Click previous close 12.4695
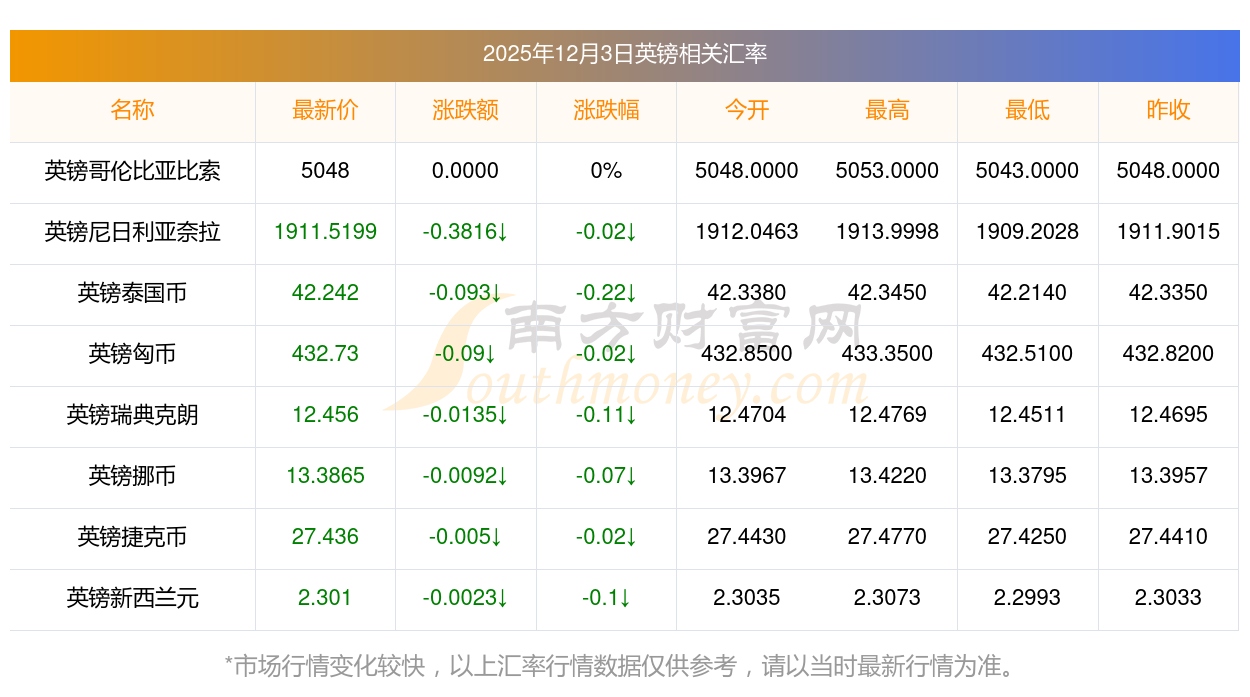Image resolution: width=1250 pixels, height=697 pixels. point(1168,415)
